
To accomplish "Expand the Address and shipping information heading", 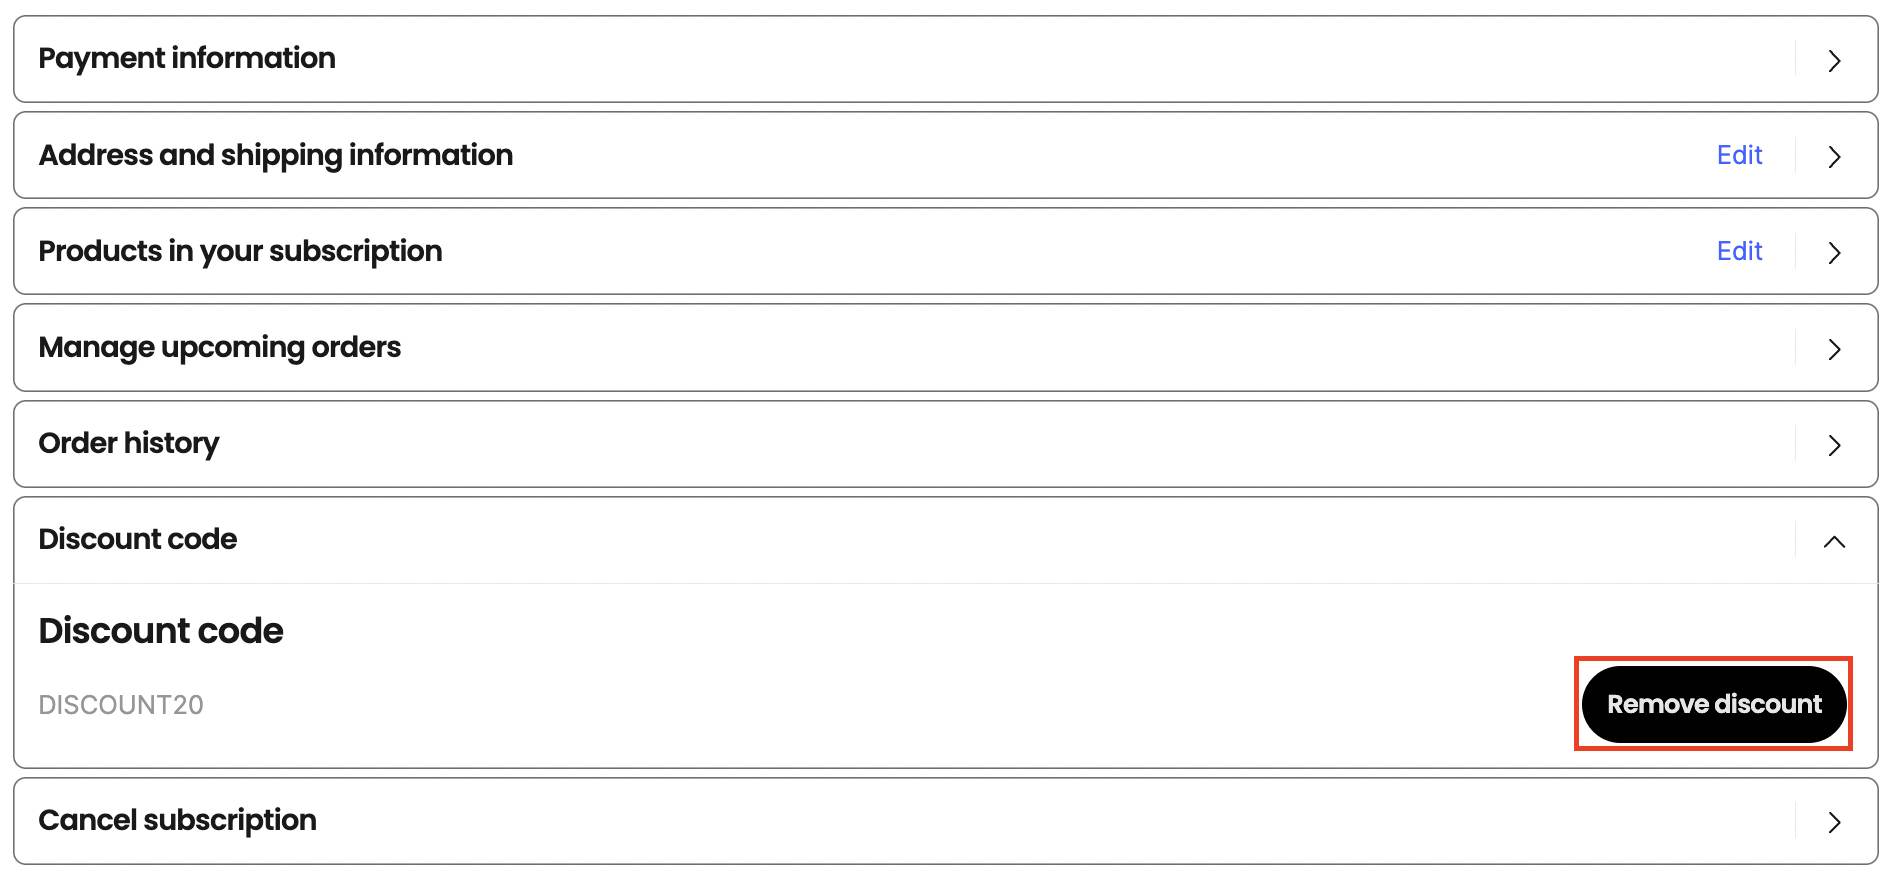I will tap(276, 156).
